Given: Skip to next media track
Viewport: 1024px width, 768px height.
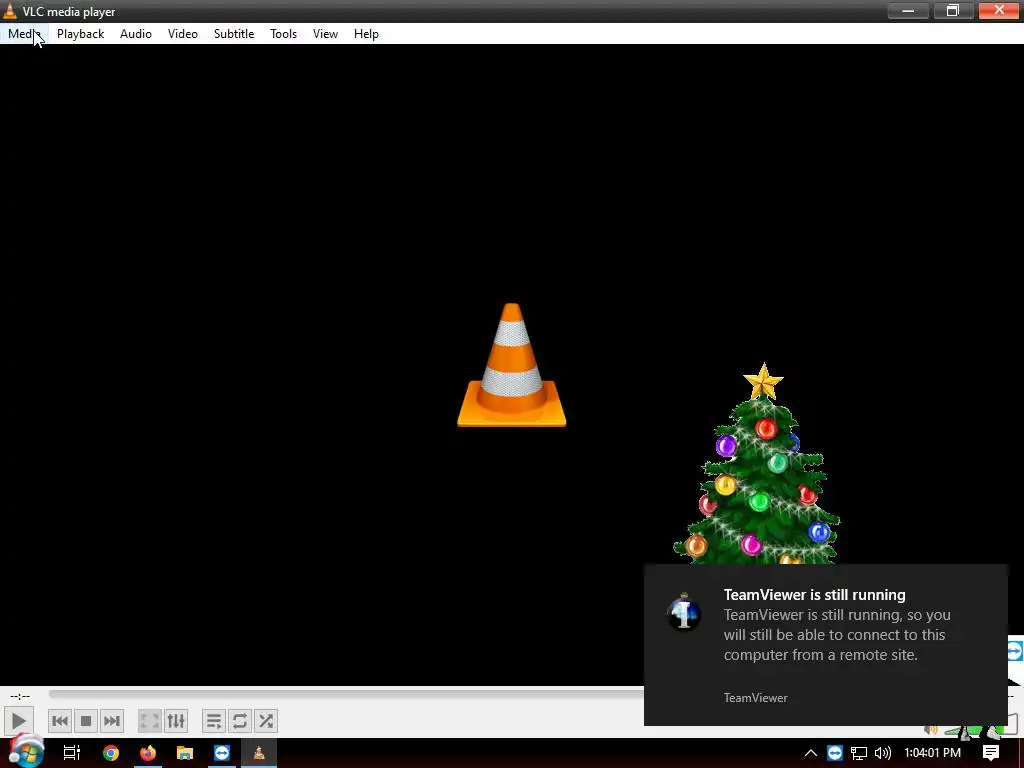Looking at the screenshot, I should (x=112, y=721).
